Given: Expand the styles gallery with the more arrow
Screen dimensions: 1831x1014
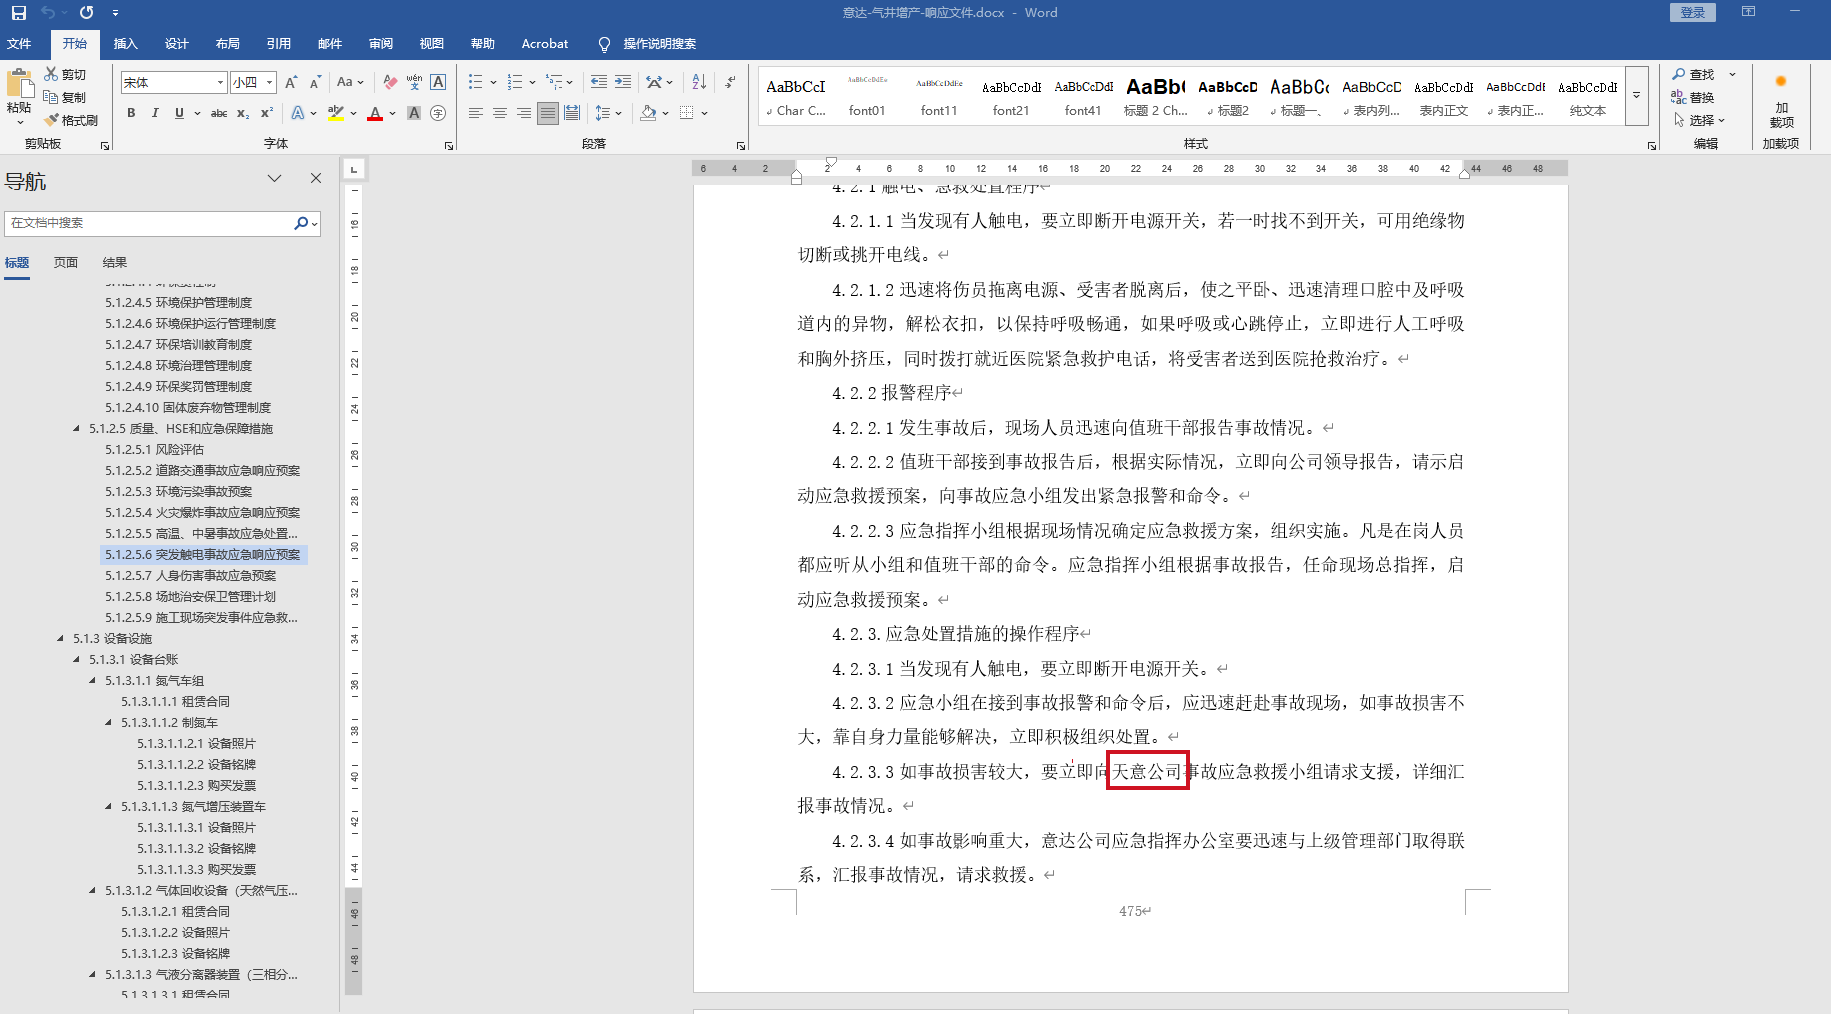Looking at the screenshot, I should [1637, 96].
